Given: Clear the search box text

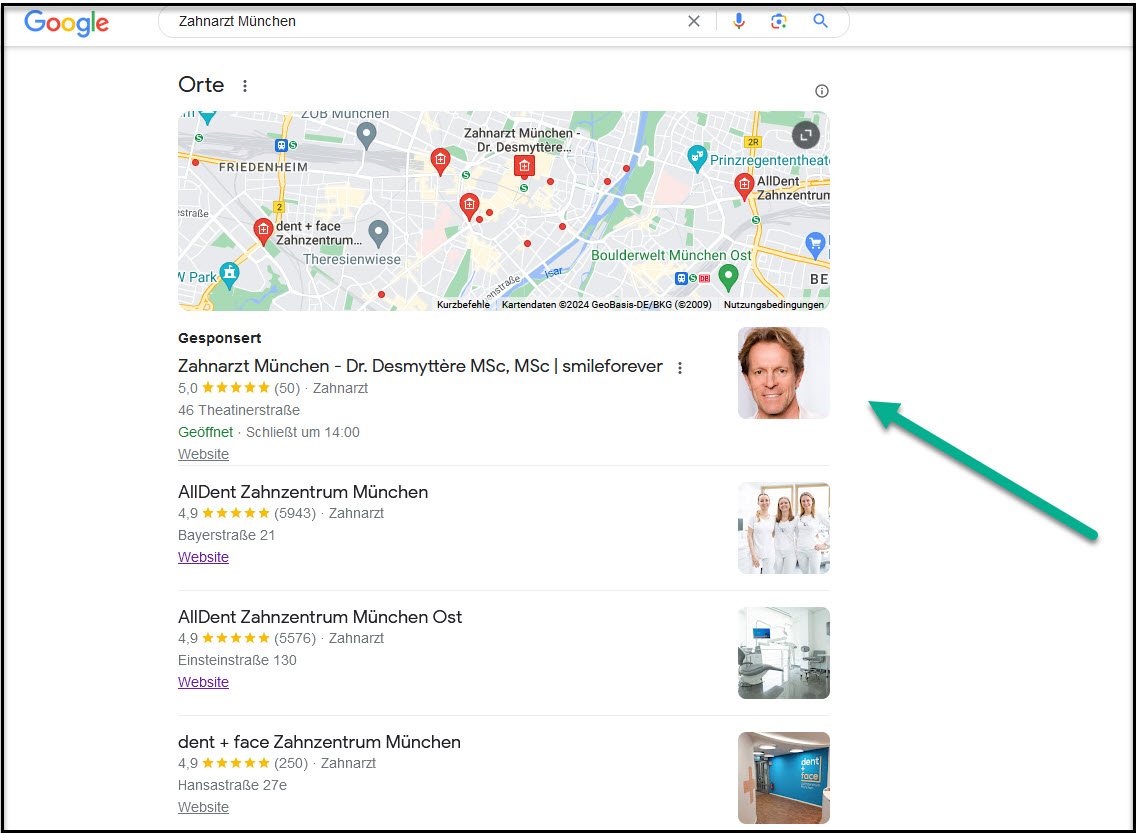Looking at the screenshot, I should 693,21.
